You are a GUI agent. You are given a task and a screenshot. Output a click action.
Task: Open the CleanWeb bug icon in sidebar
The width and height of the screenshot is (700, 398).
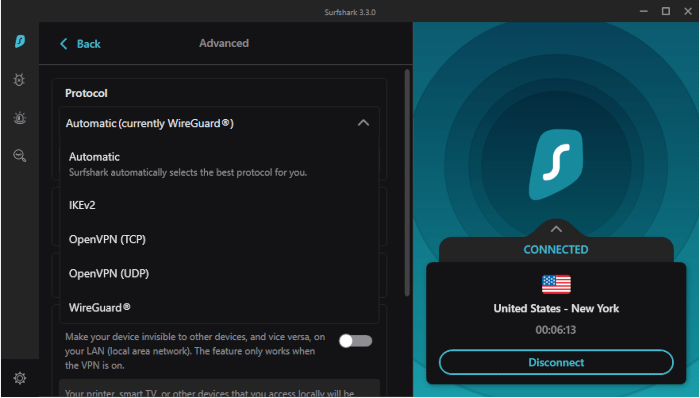(x=19, y=80)
